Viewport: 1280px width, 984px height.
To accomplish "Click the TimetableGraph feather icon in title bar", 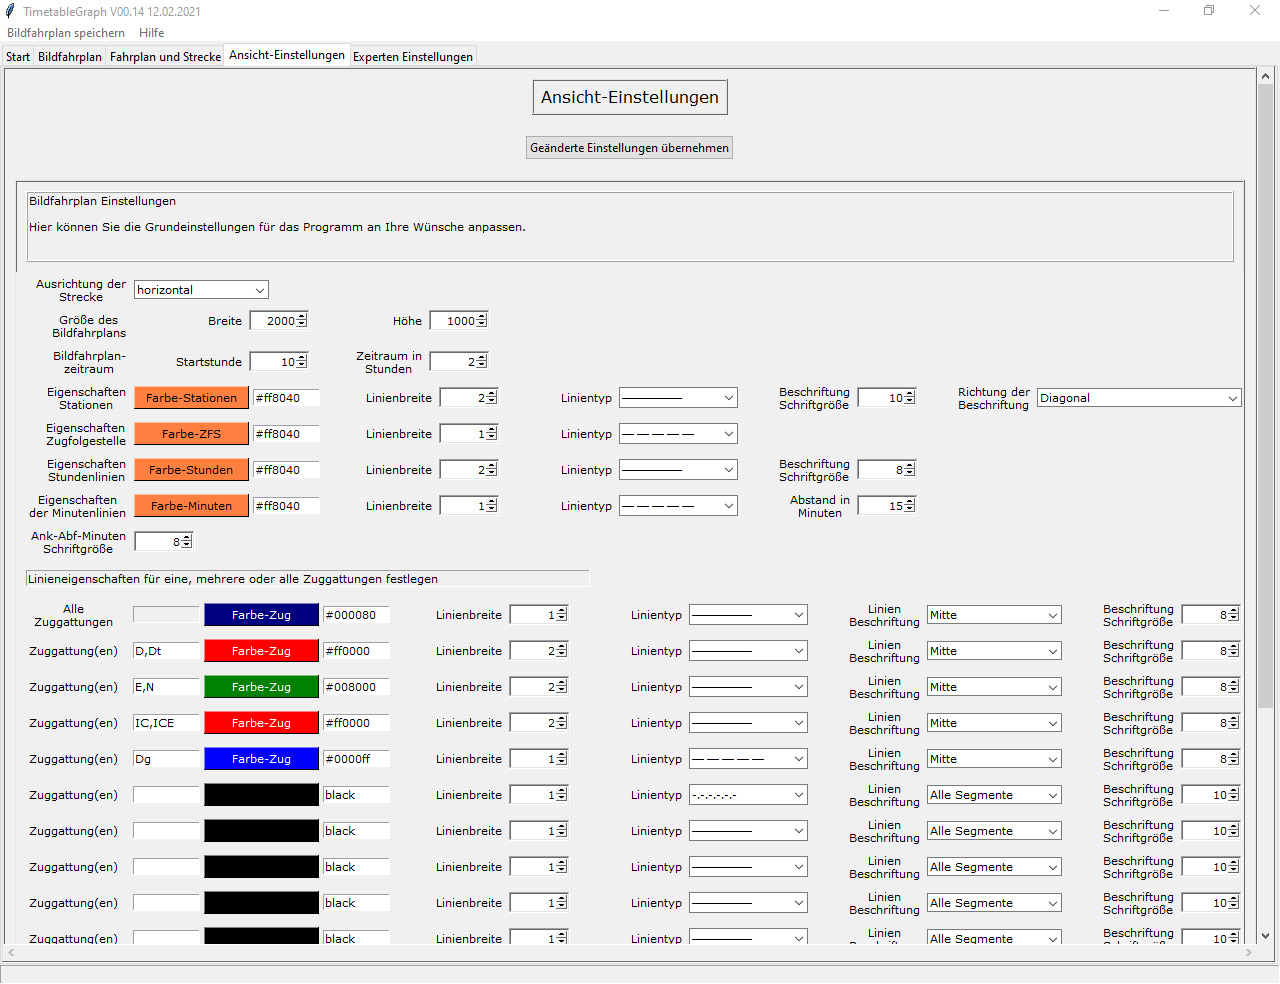I will [10, 11].
